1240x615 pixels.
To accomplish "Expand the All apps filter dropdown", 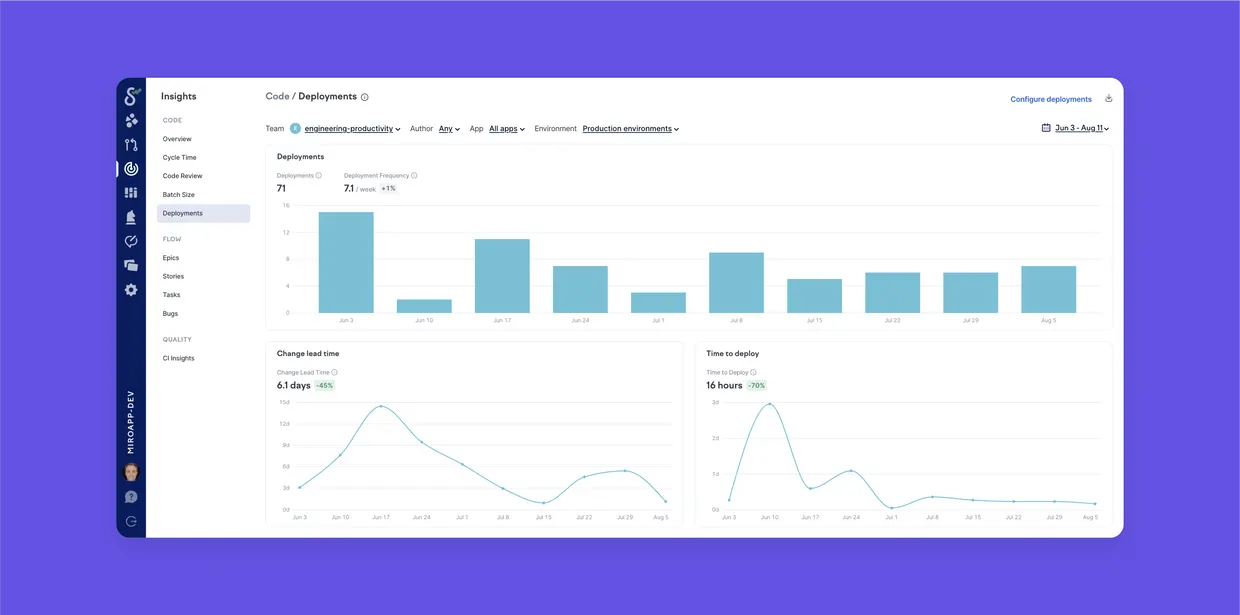I will 507,129.
